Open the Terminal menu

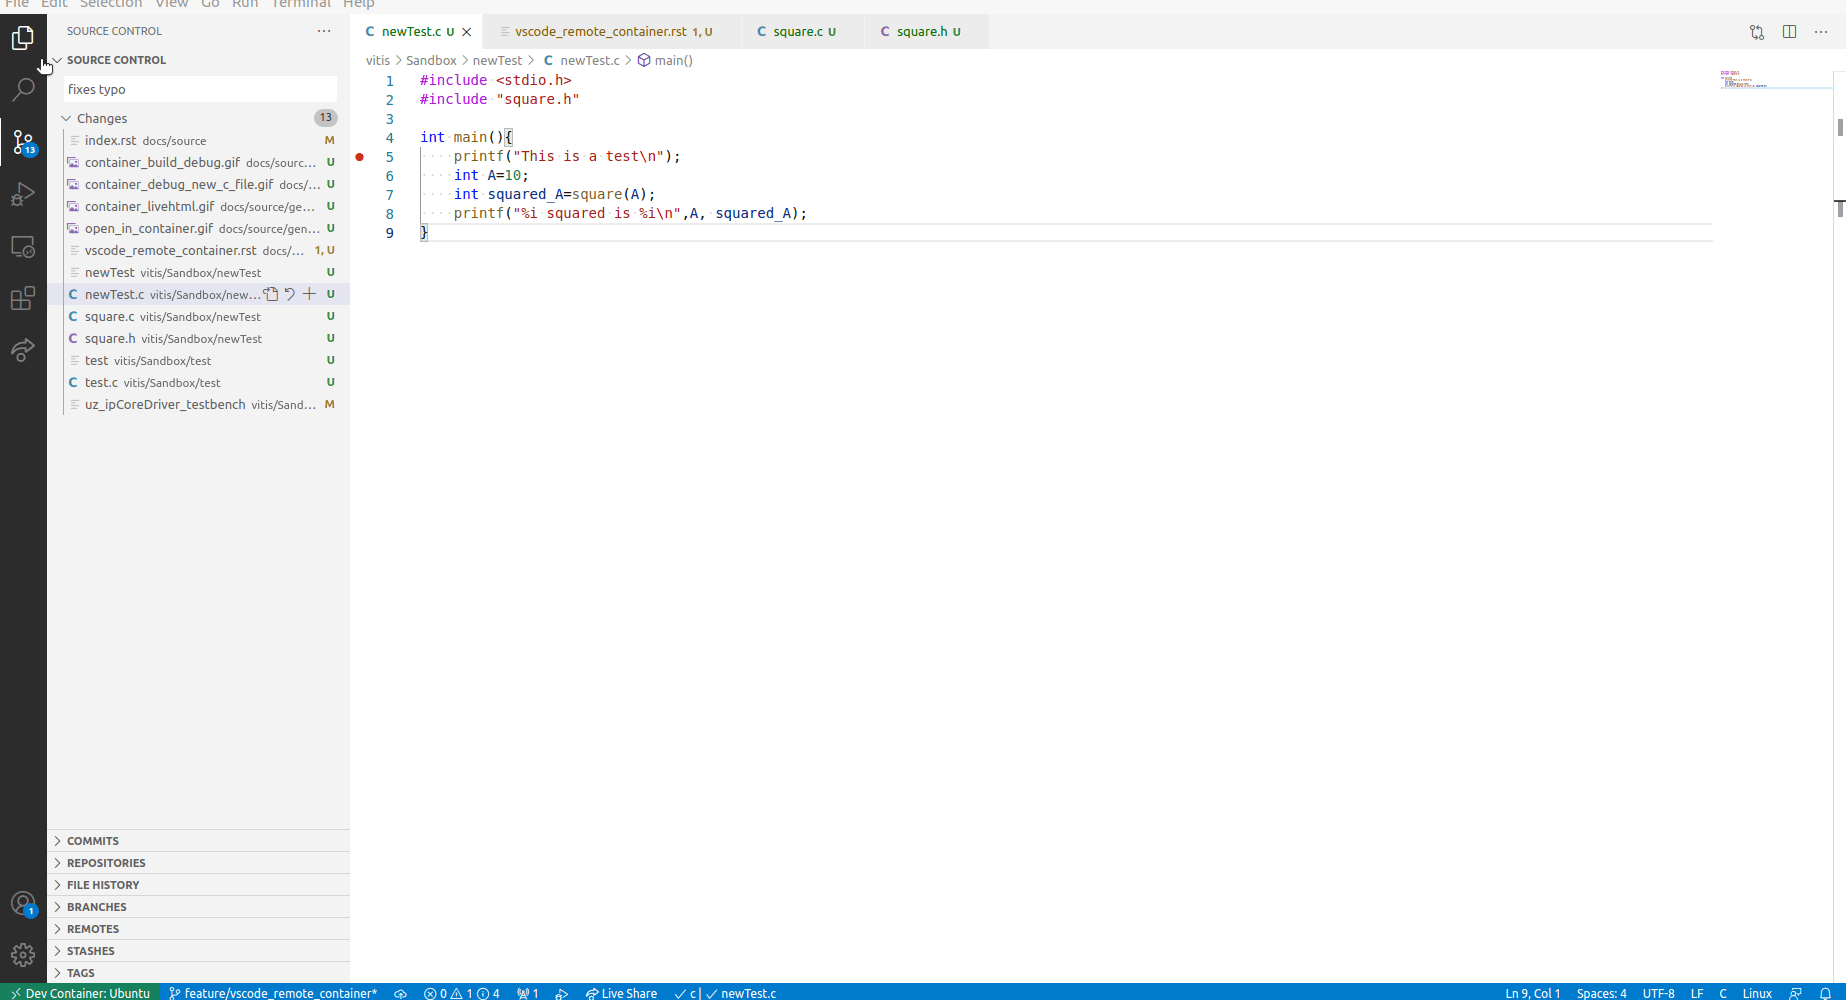pos(300,5)
